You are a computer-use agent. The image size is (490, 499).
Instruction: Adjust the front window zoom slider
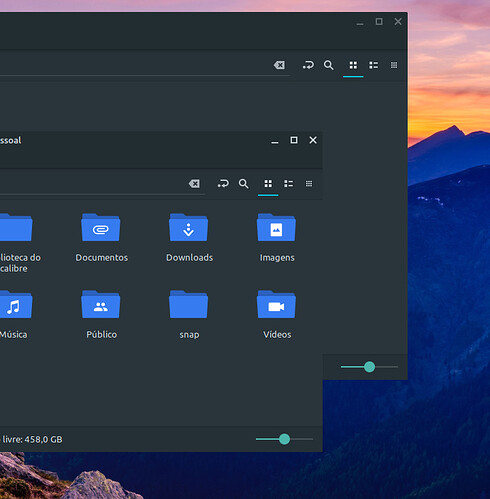(284, 439)
